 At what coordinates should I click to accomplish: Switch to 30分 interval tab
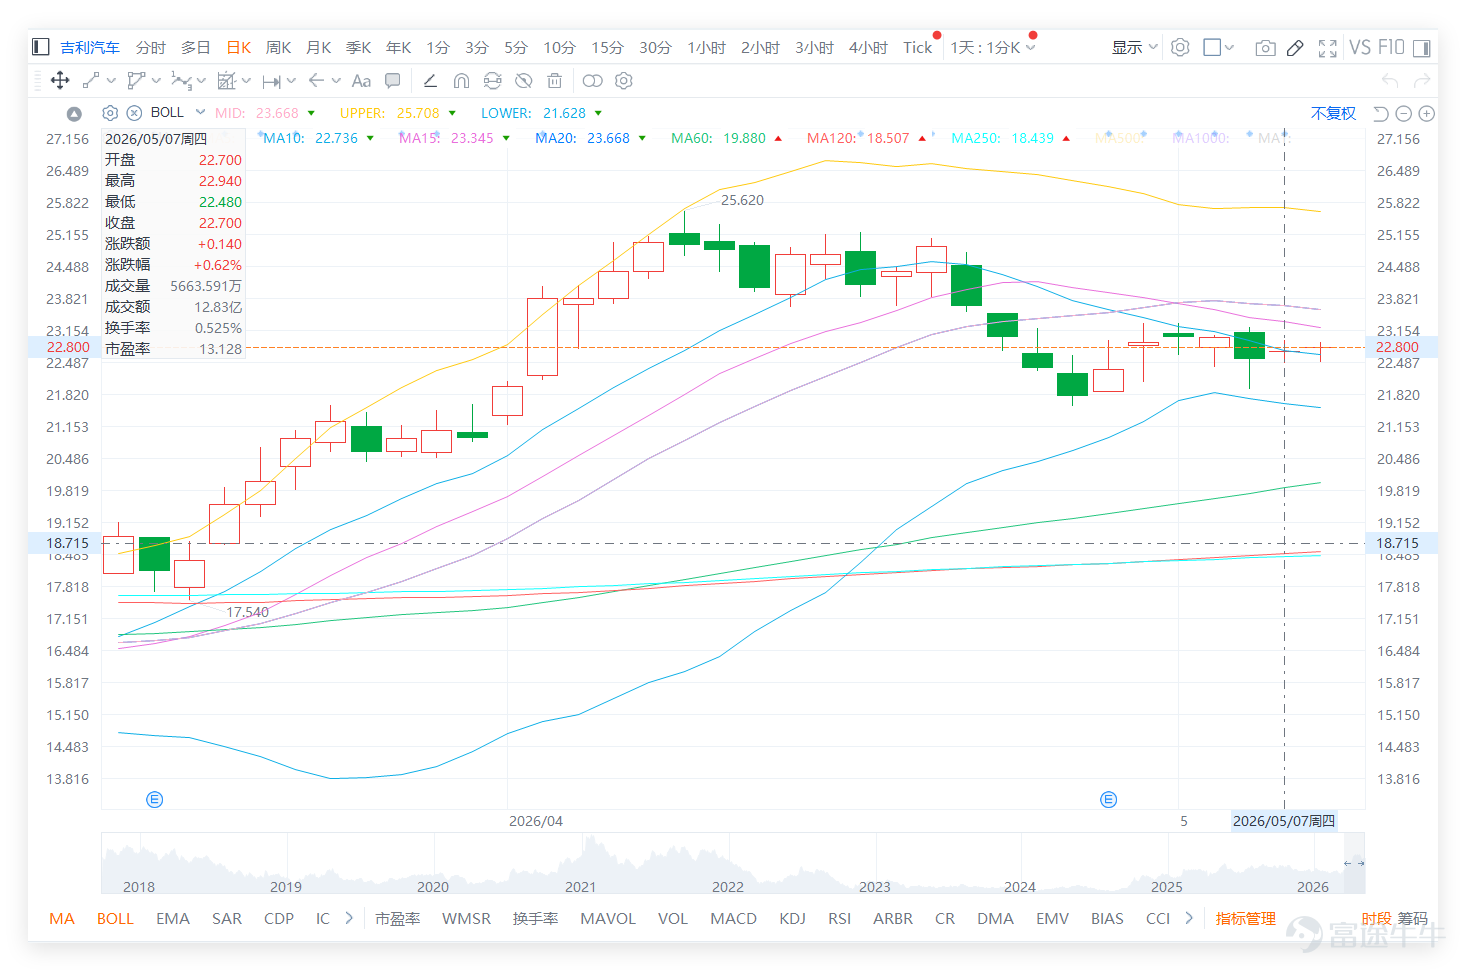(655, 47)
